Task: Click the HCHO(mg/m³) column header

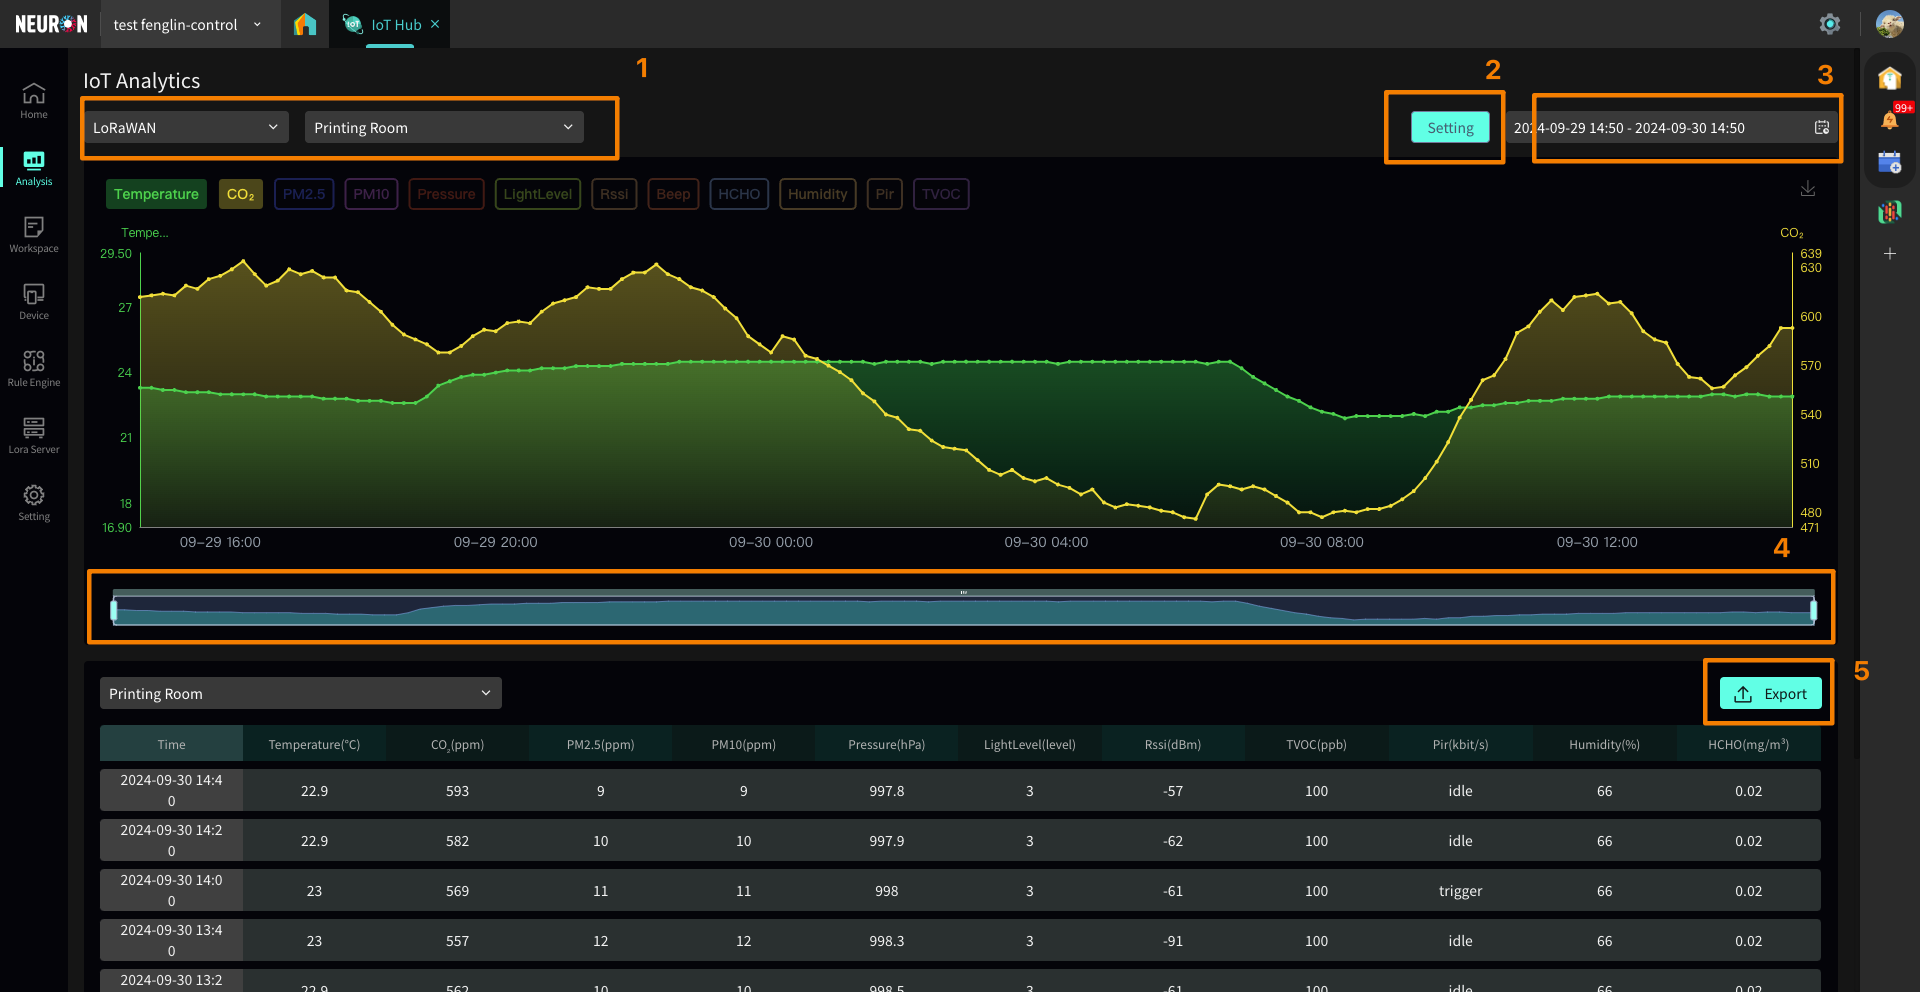Action: click(1748, 744)
